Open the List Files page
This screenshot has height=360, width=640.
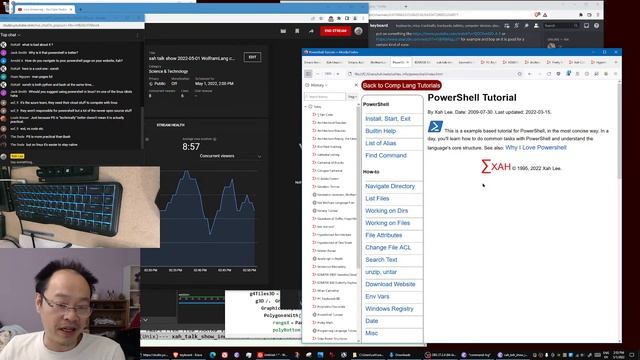377,198
